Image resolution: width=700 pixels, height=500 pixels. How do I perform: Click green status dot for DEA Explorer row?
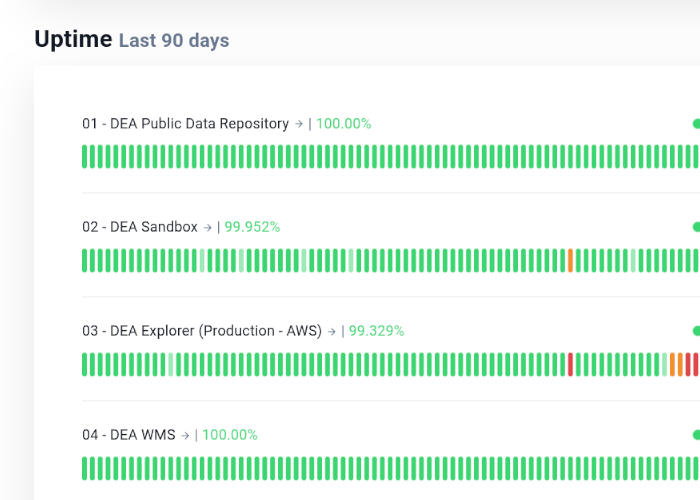tap(696, 331)
